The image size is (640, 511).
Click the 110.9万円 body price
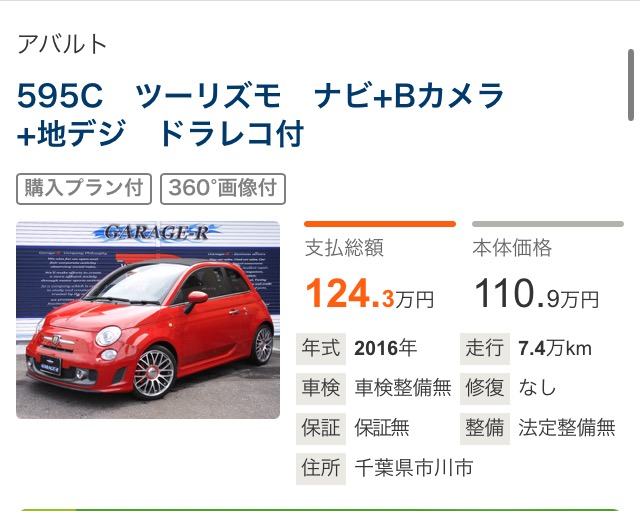coord(536,293)
